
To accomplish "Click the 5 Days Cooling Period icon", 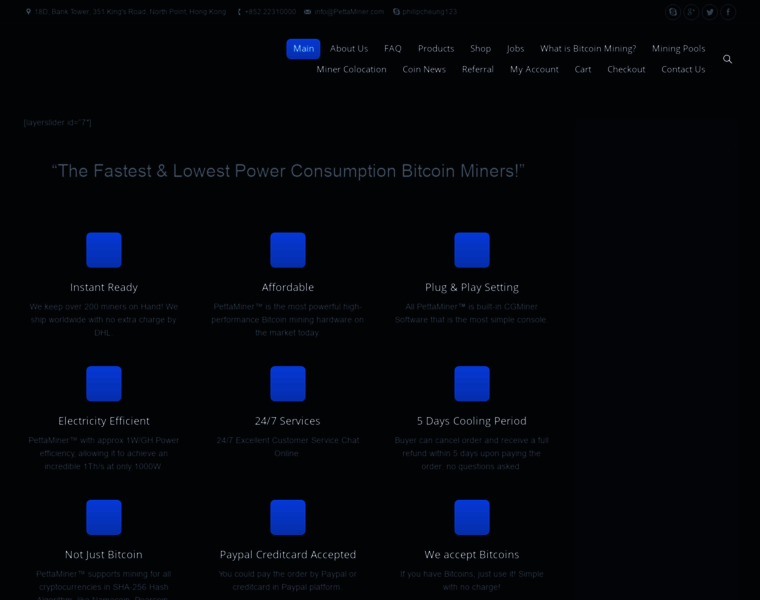I will click(472, 384).
